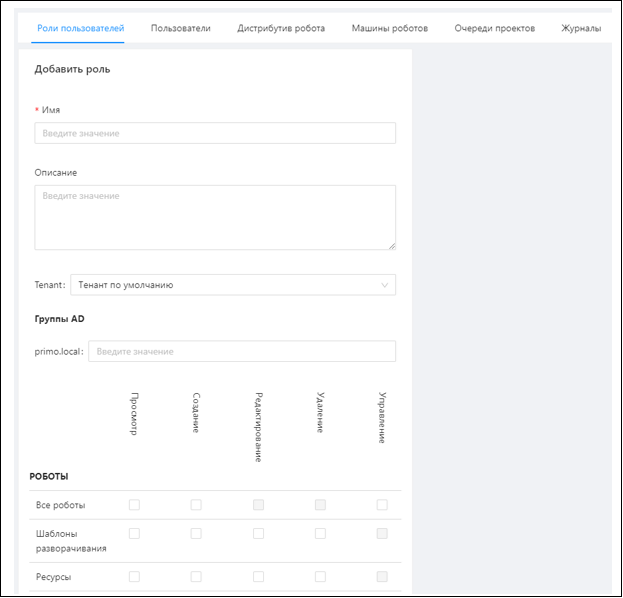Click the РОБОТЫ section header

pyautogui.click(x=49, y=476)
